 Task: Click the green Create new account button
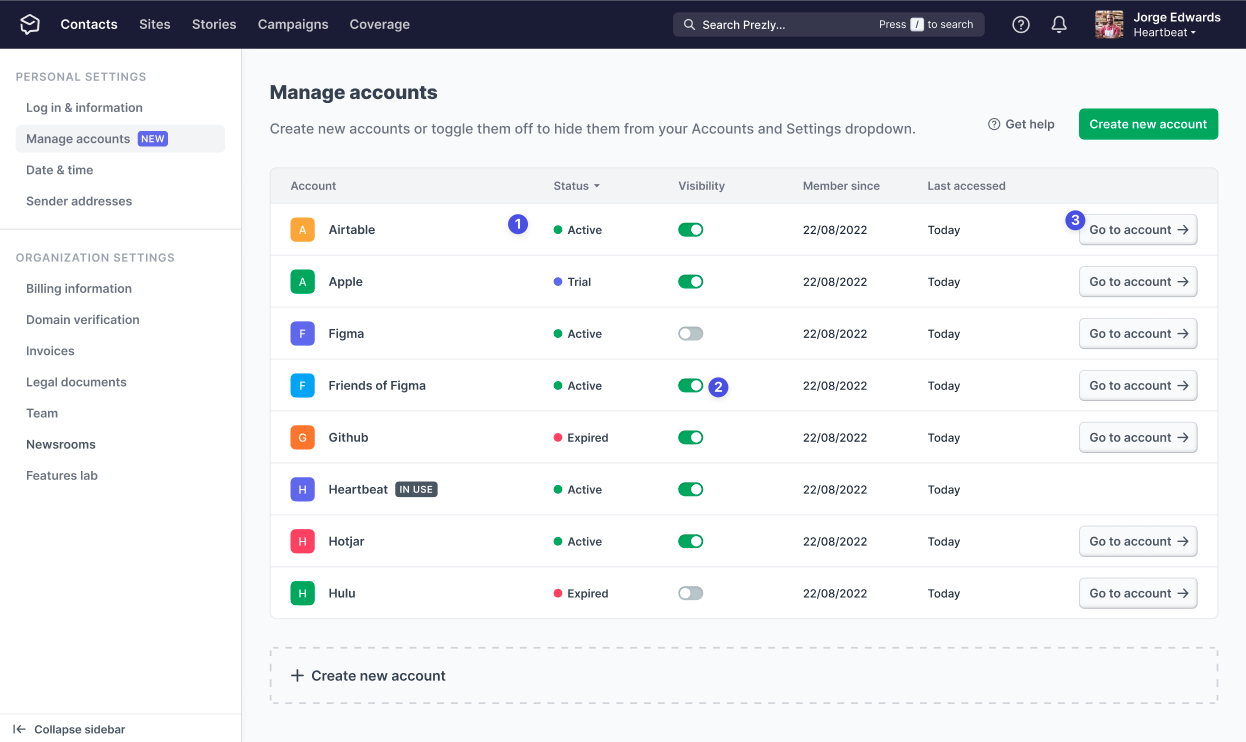(x=1148, y=124)
